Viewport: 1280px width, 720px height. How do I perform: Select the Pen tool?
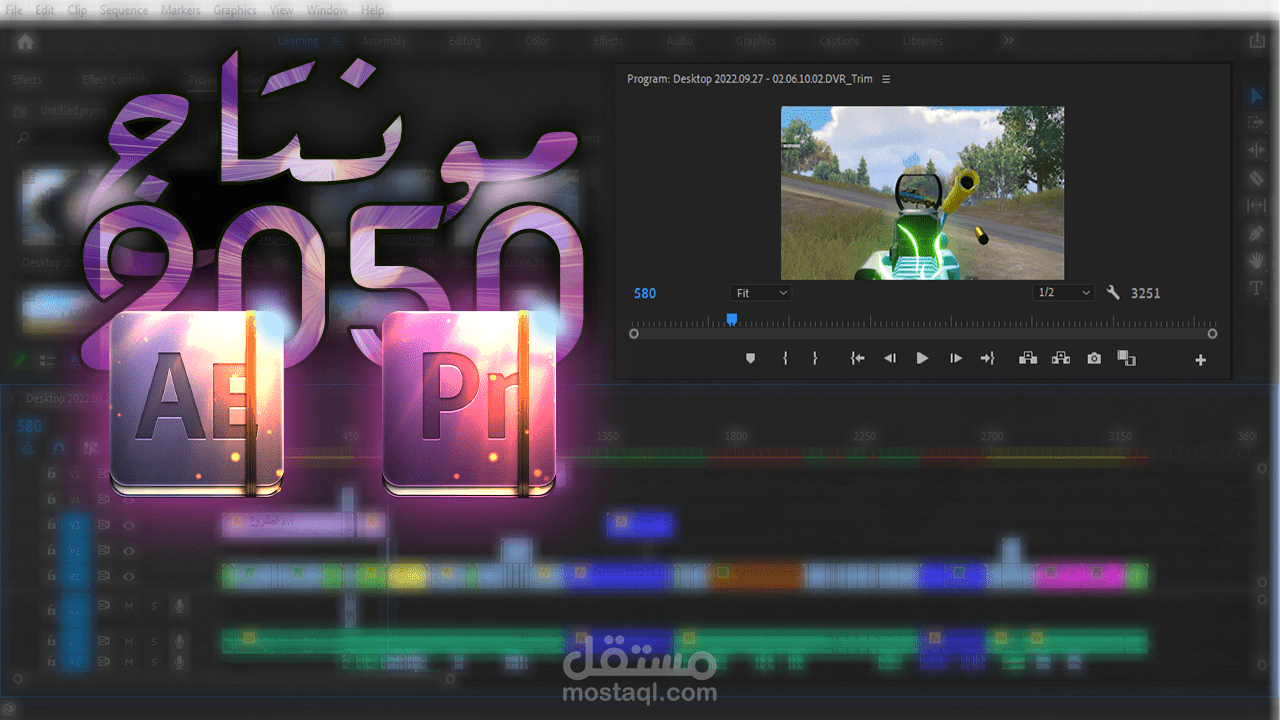click(1256, 233)
